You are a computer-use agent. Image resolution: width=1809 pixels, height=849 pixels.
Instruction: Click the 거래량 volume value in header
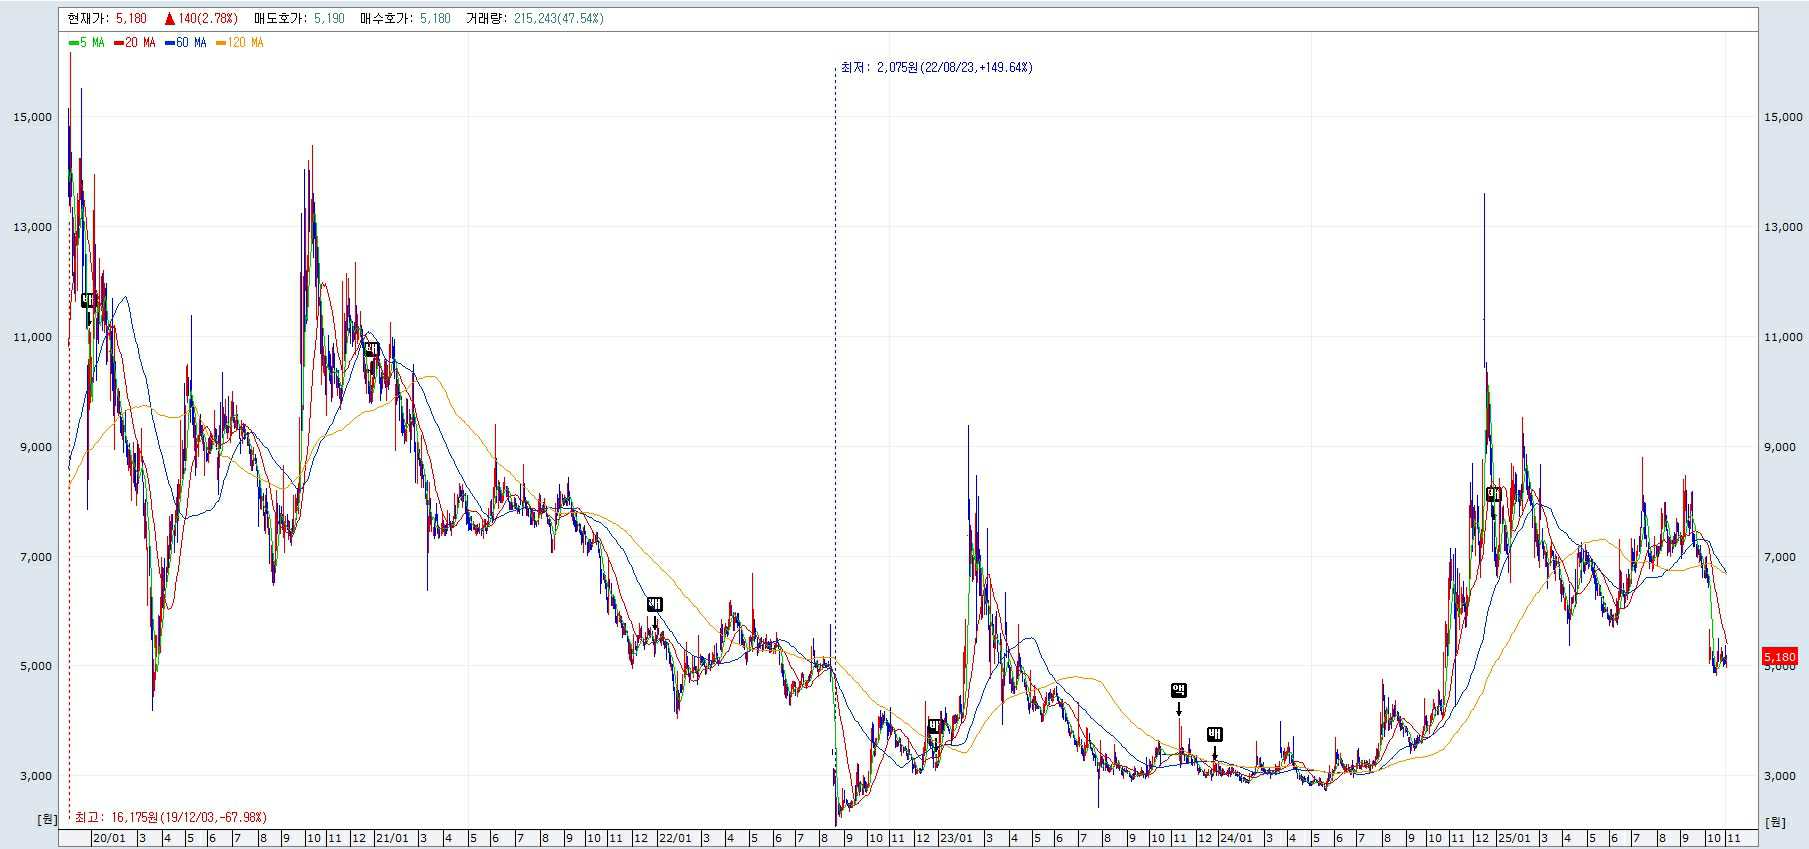(559, 19)
